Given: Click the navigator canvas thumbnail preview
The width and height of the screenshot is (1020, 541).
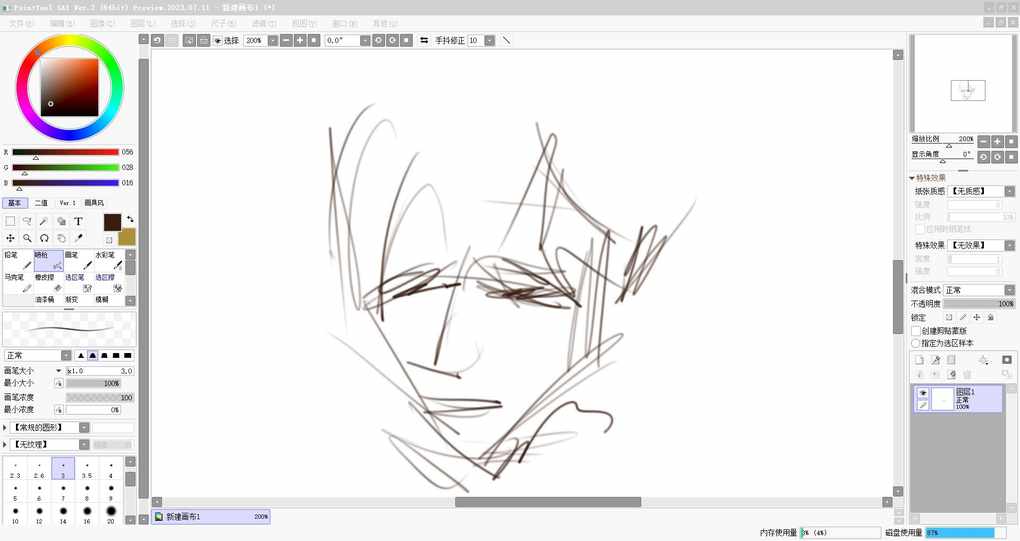Looking at the screenshot, I should point(966,90).
